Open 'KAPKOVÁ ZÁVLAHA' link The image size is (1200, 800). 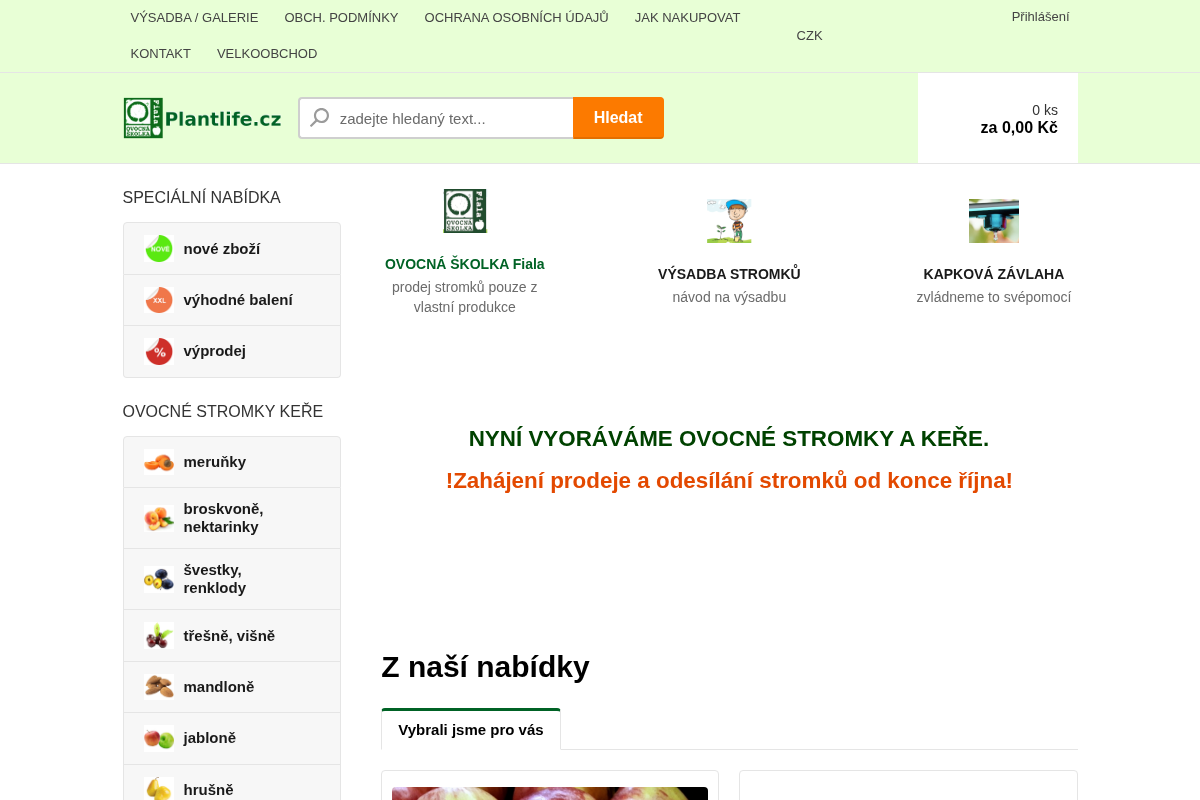click(994, 274)
